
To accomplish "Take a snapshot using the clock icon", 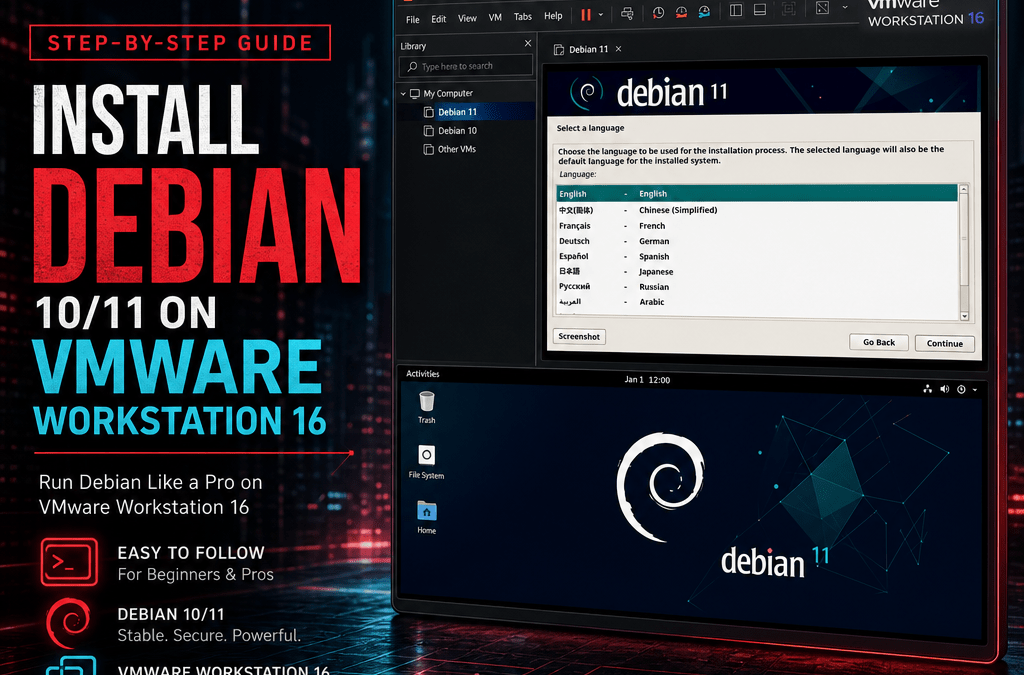I will [x=658, y=13].
